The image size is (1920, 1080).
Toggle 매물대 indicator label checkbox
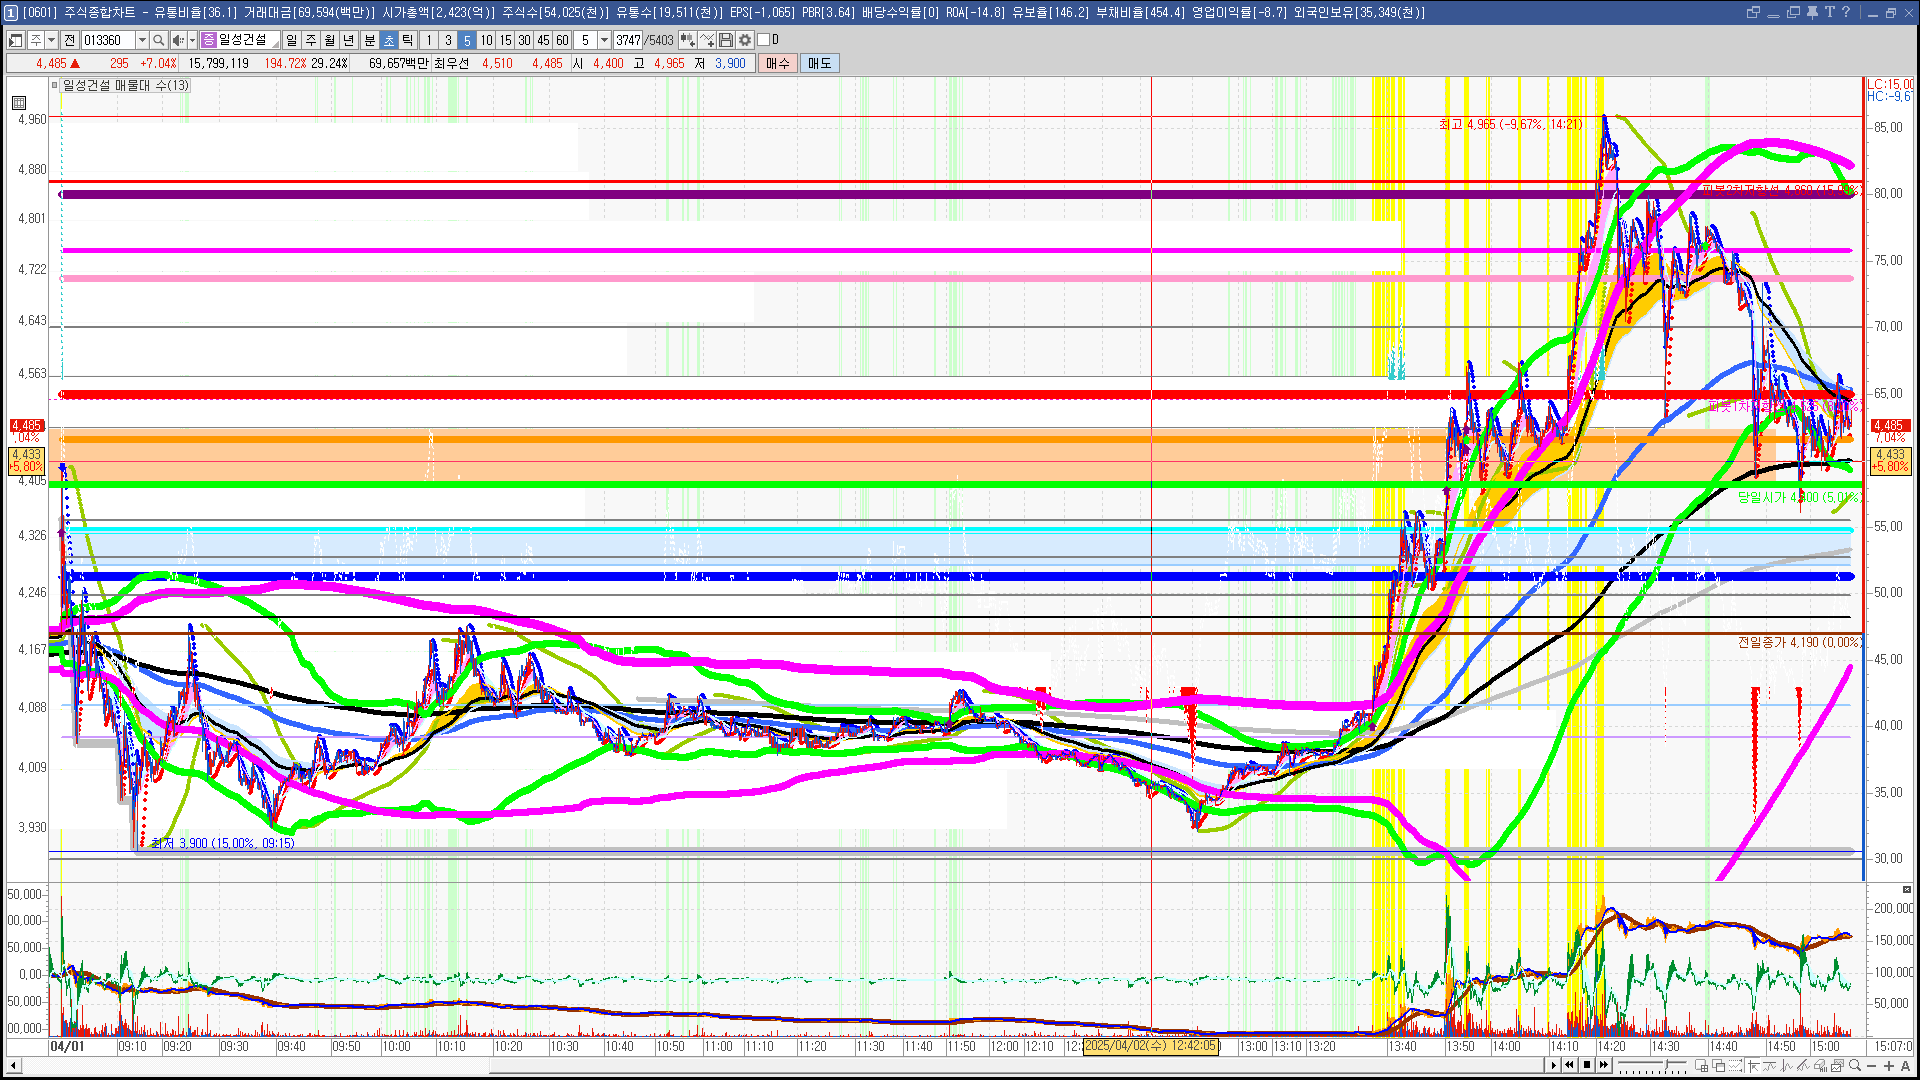(55, 86)
